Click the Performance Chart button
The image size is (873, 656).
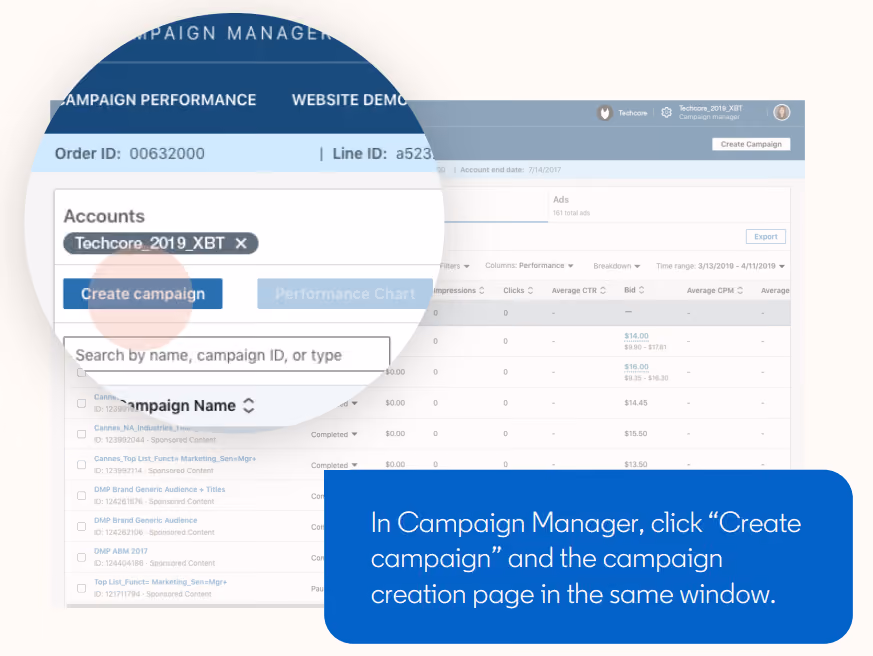[x=345, y=293]
